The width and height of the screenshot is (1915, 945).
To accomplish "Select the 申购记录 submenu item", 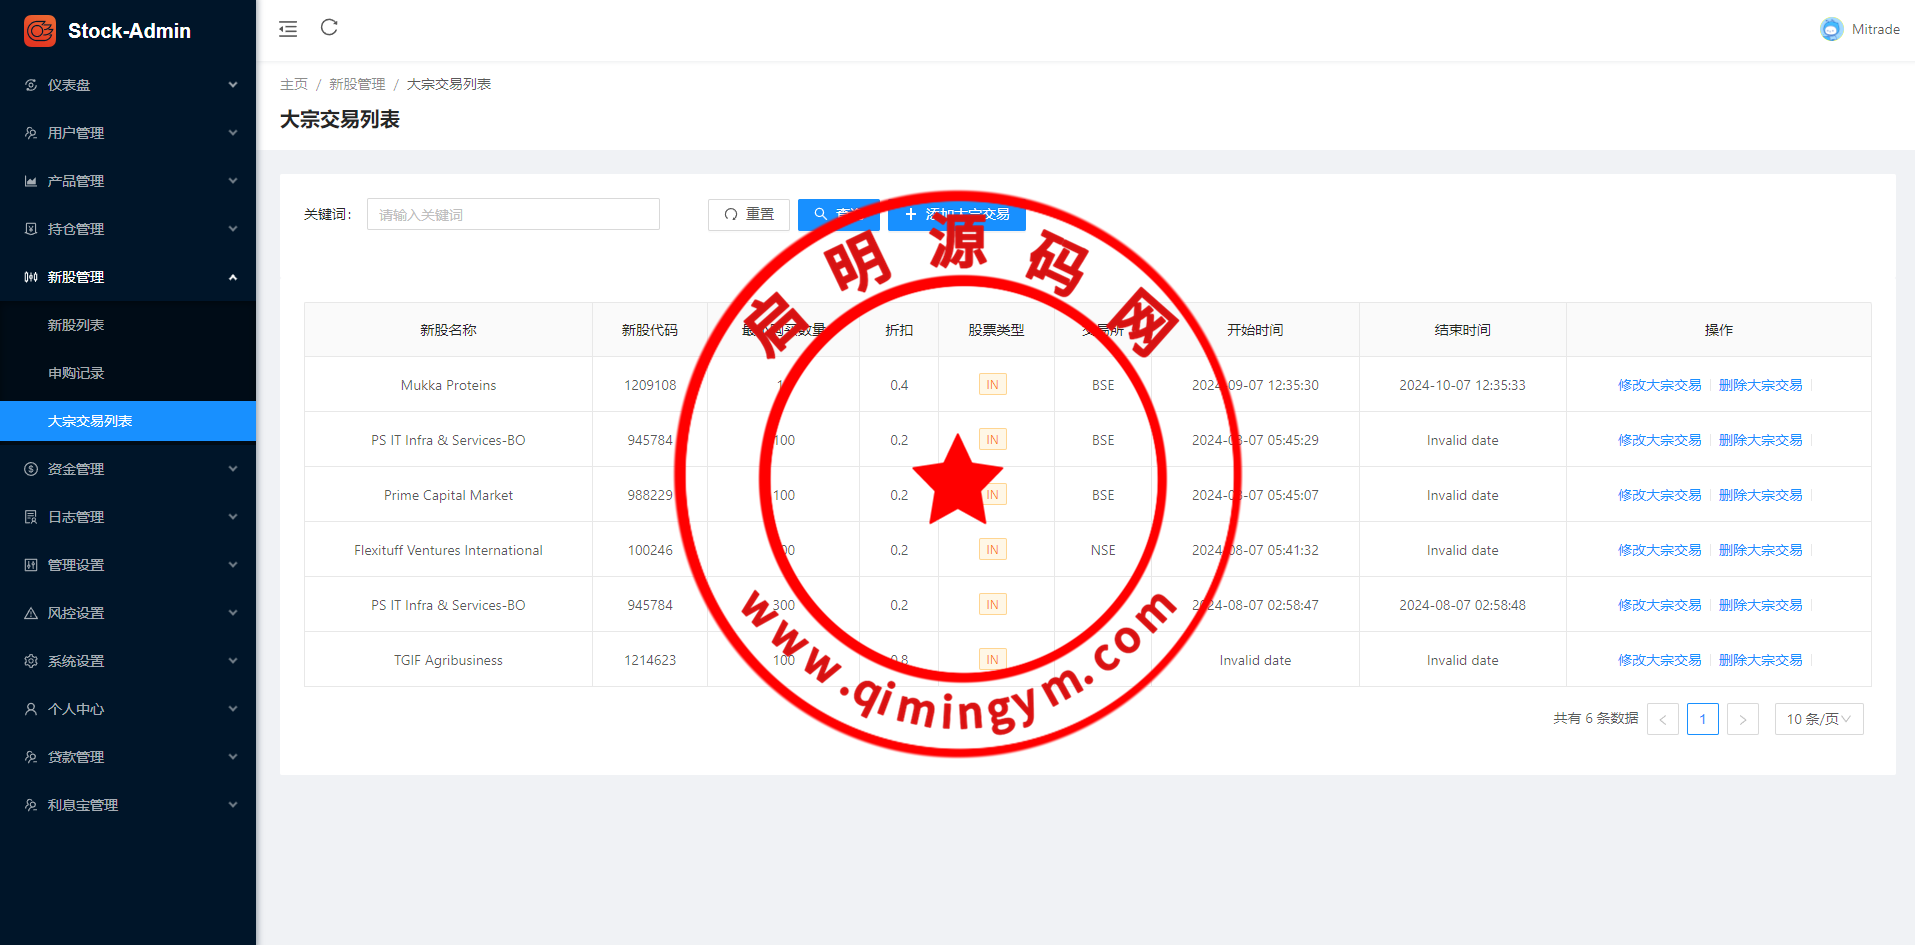I will tap(76, 373).
